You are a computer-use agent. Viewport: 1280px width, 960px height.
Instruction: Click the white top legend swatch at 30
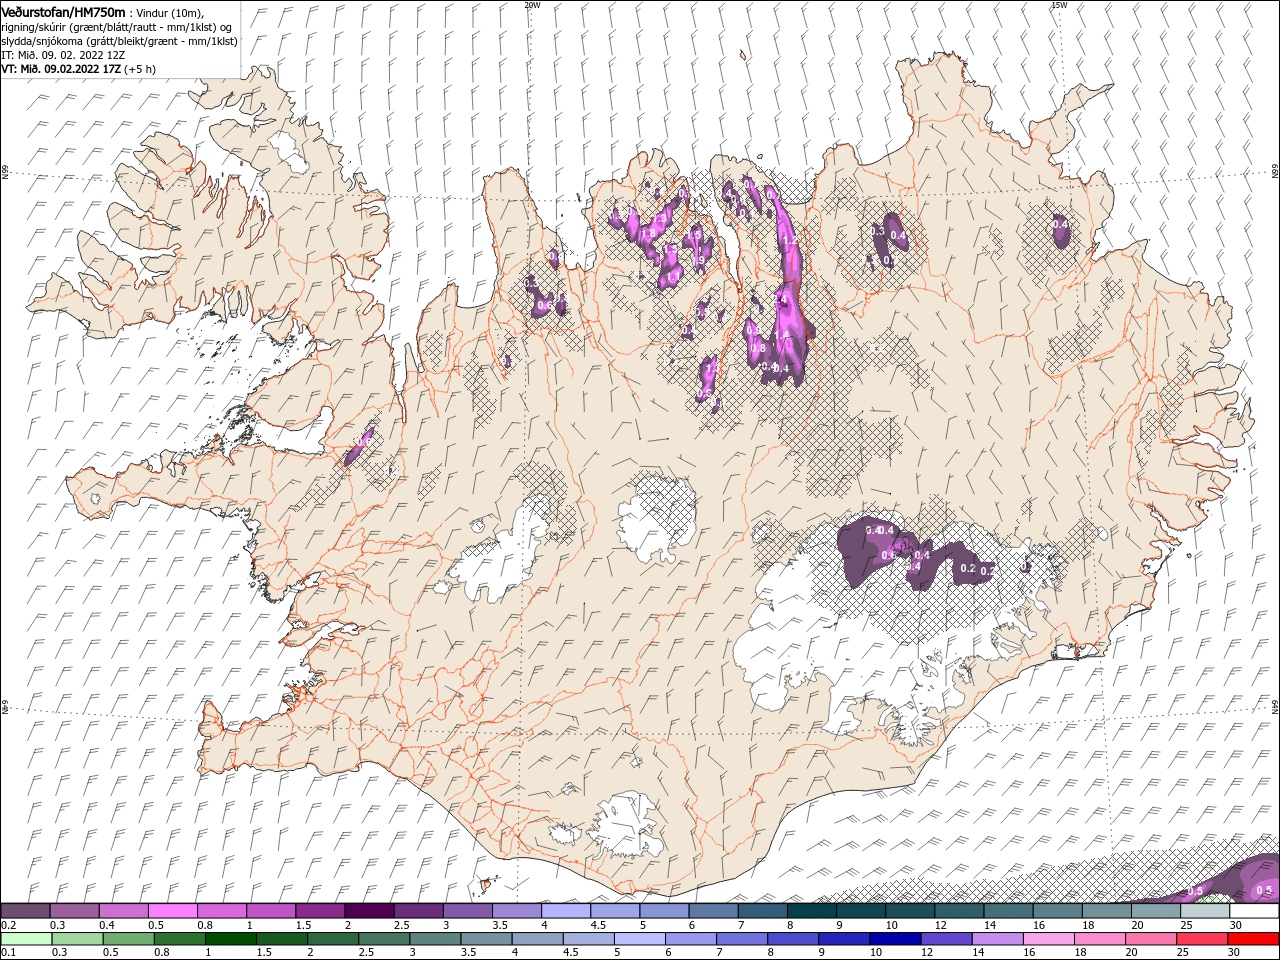point(1254,911)
